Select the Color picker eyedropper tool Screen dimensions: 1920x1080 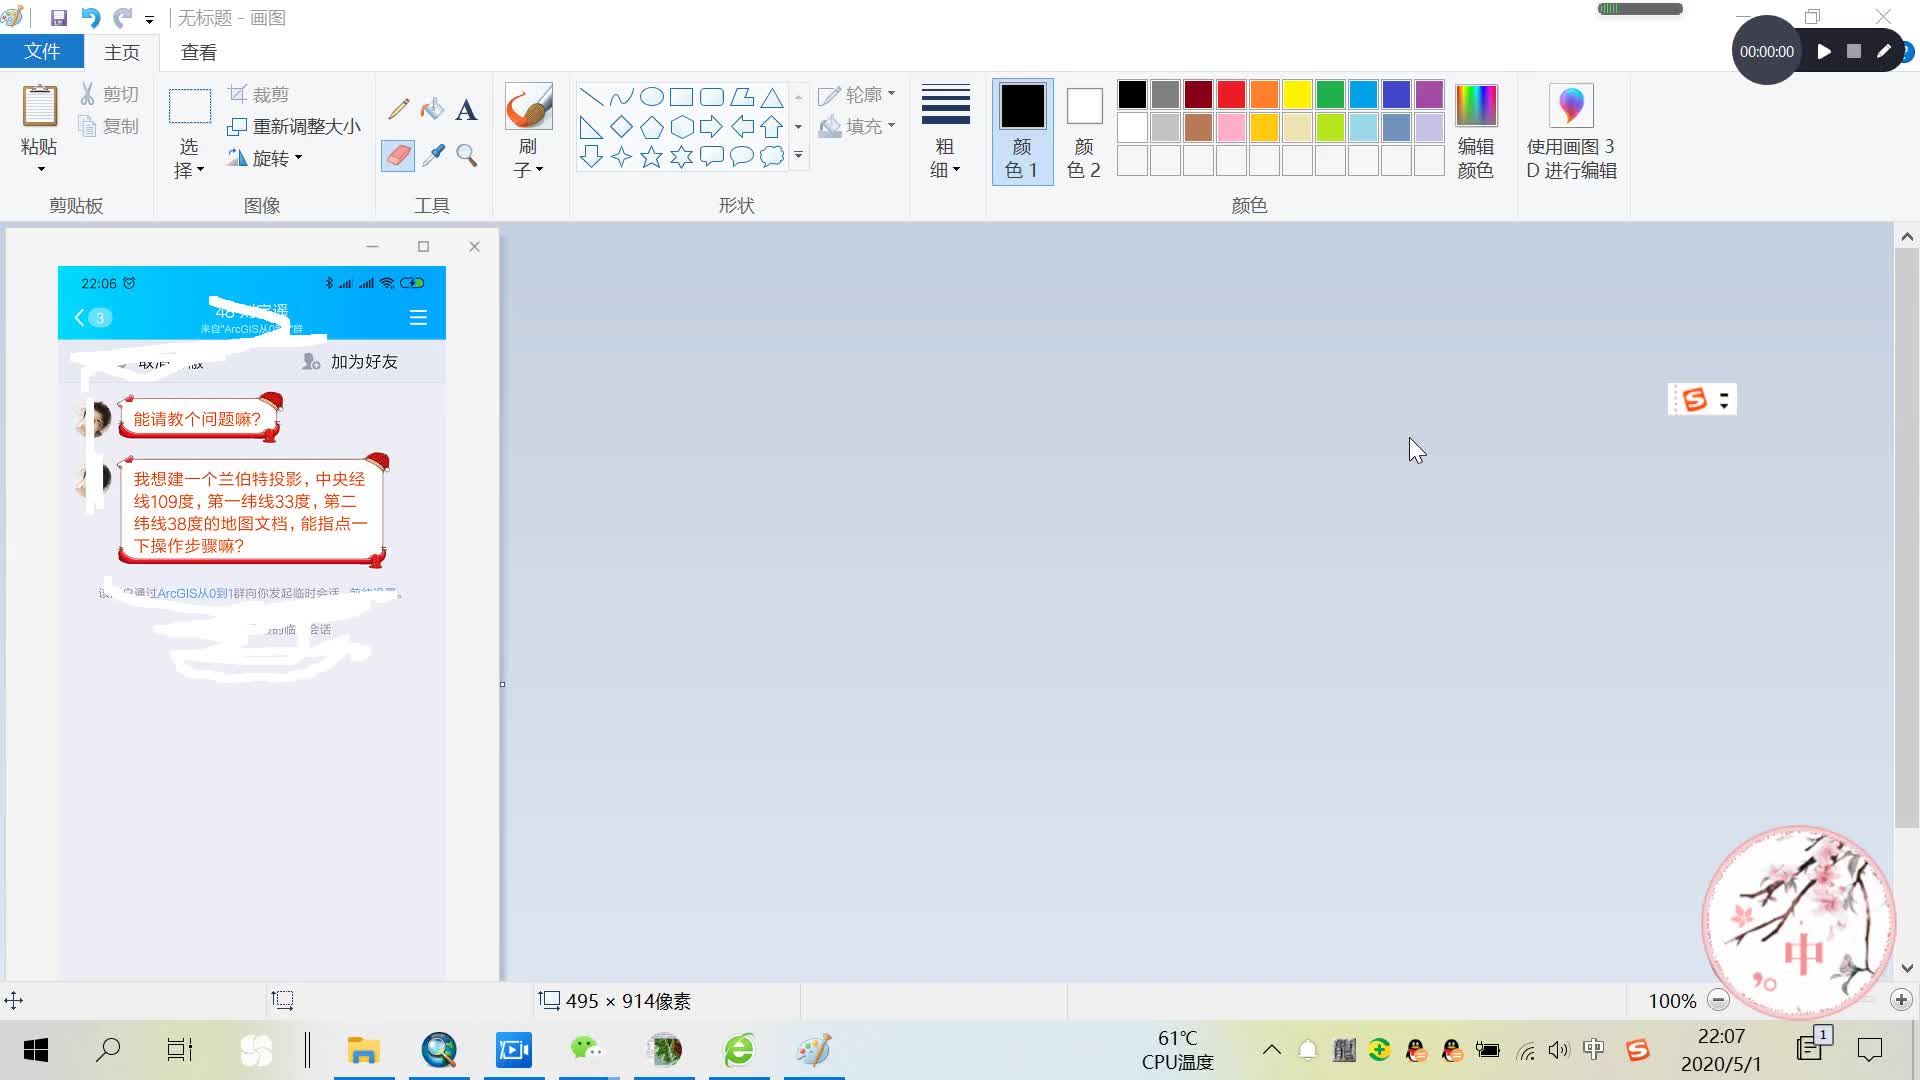433,155
